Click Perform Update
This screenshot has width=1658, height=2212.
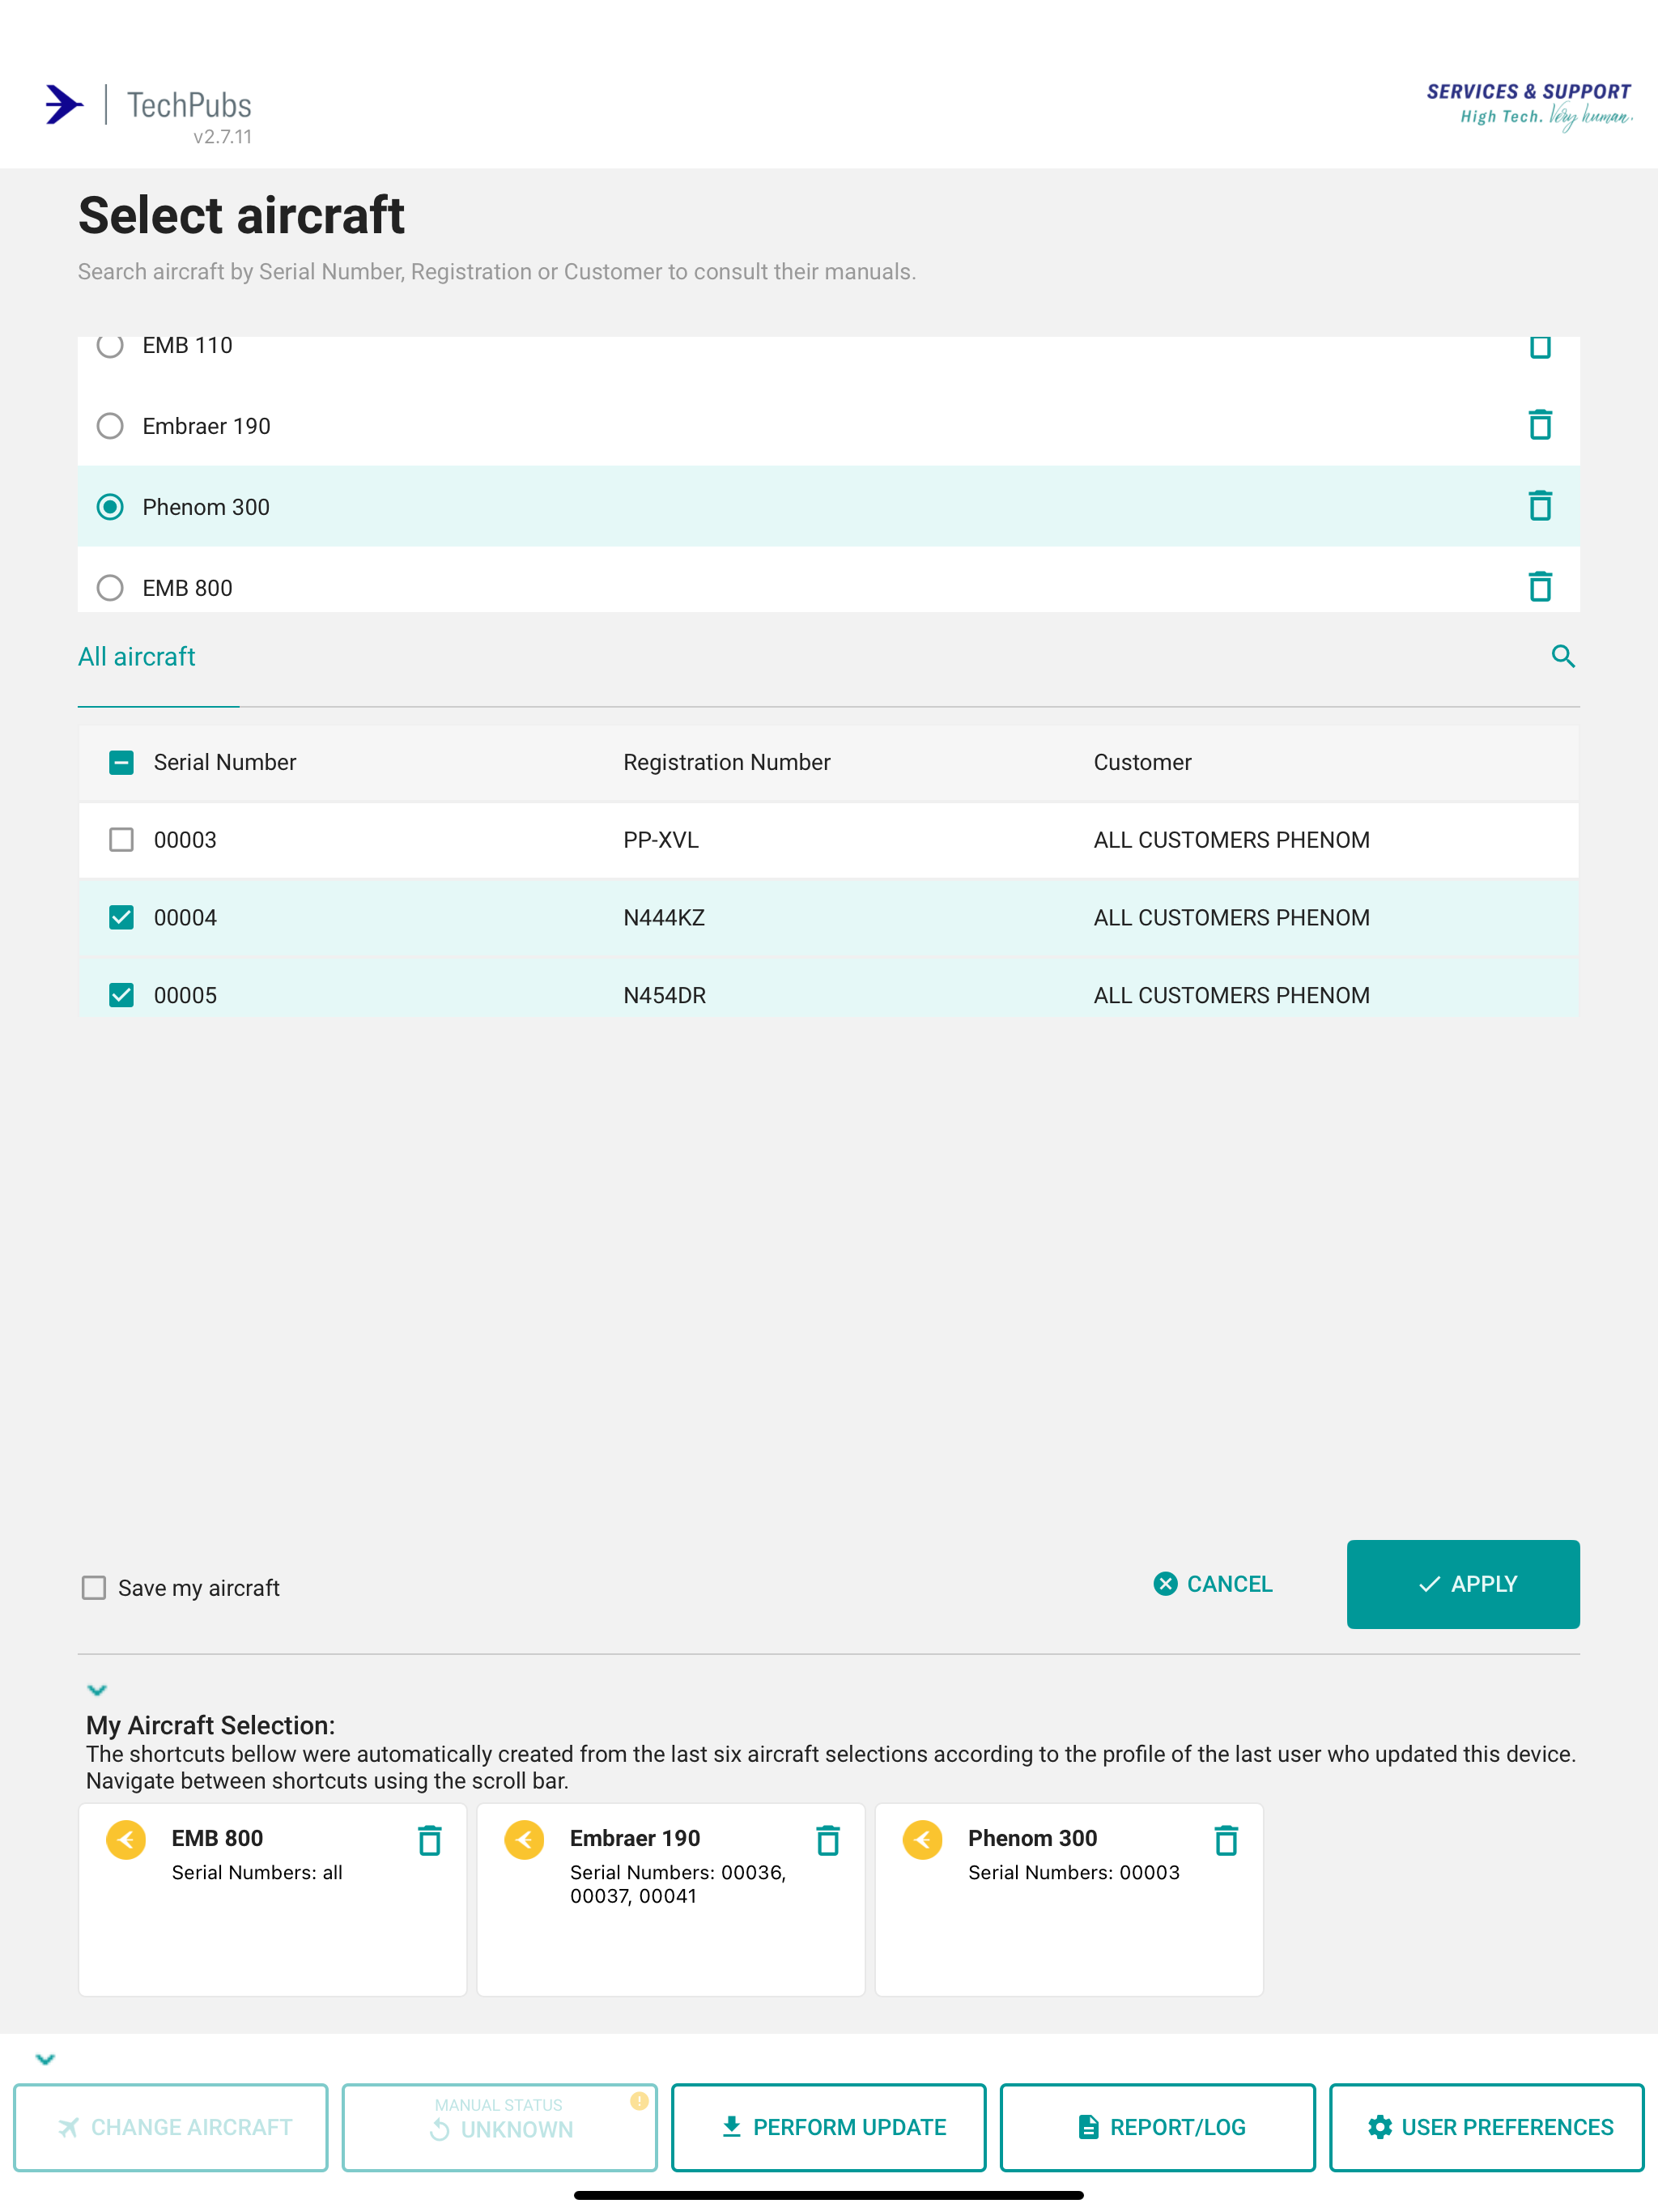point(828,2127)
